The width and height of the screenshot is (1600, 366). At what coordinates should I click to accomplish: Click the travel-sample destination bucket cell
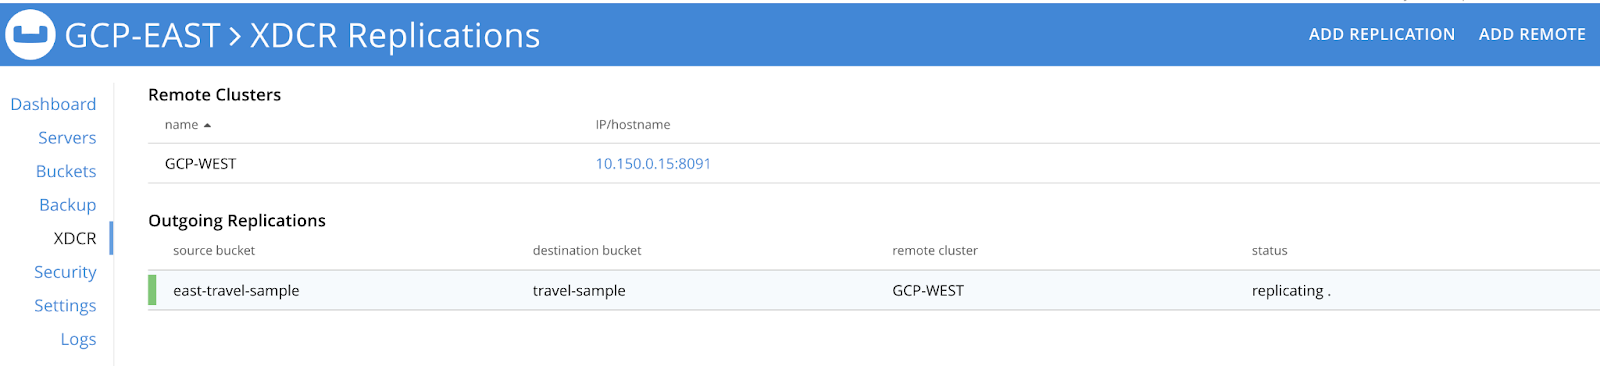579,290
